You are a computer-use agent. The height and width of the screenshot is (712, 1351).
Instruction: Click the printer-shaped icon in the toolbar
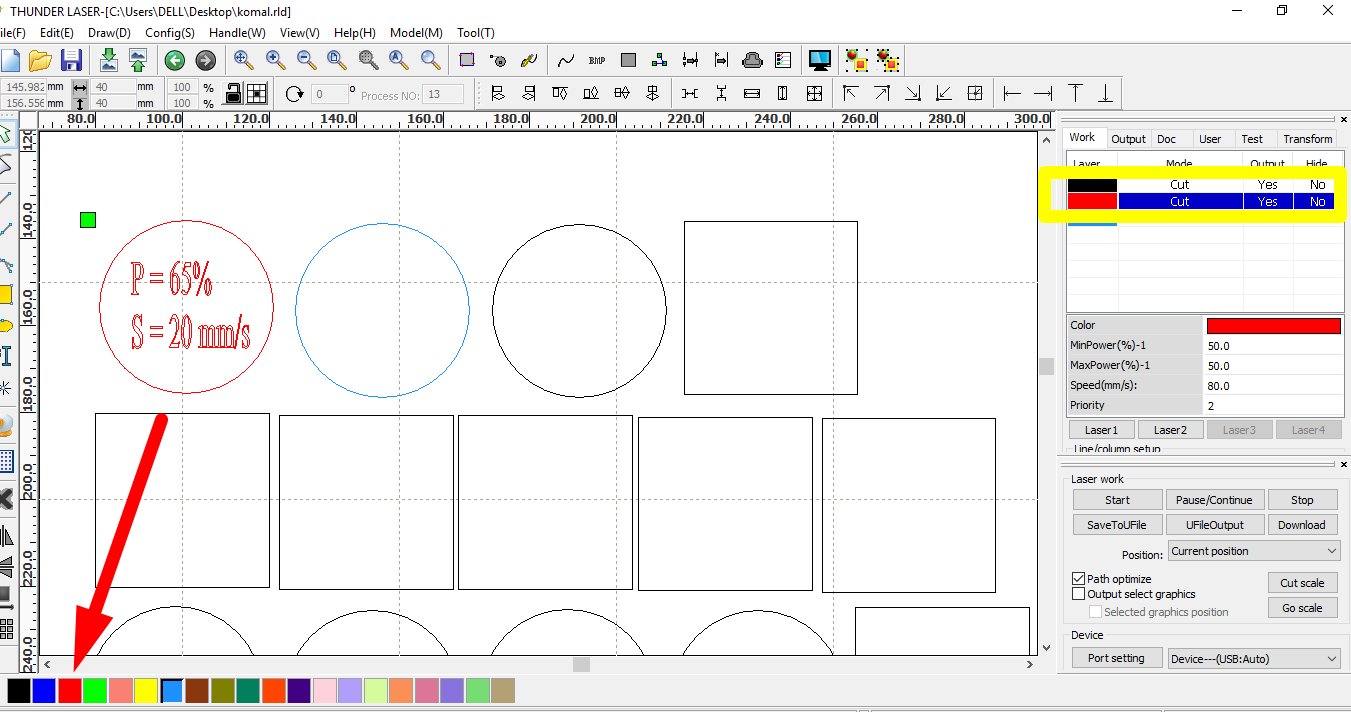click(753, 60)
